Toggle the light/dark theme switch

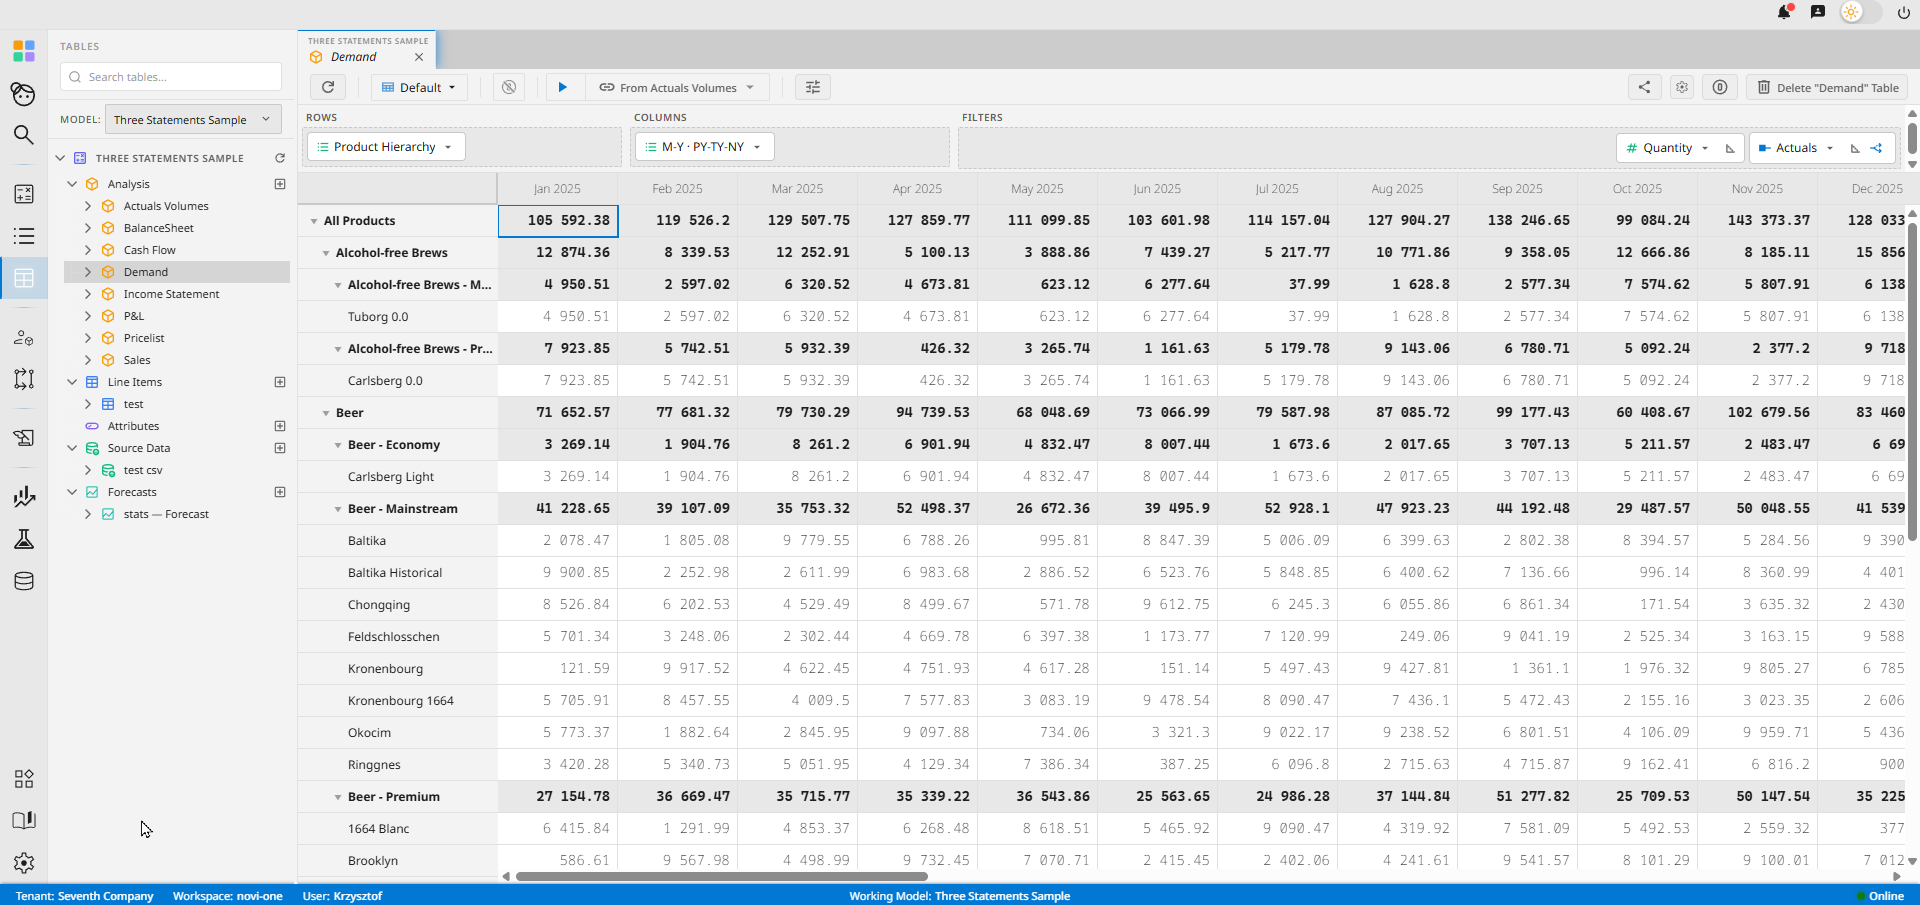point(1861,12)
